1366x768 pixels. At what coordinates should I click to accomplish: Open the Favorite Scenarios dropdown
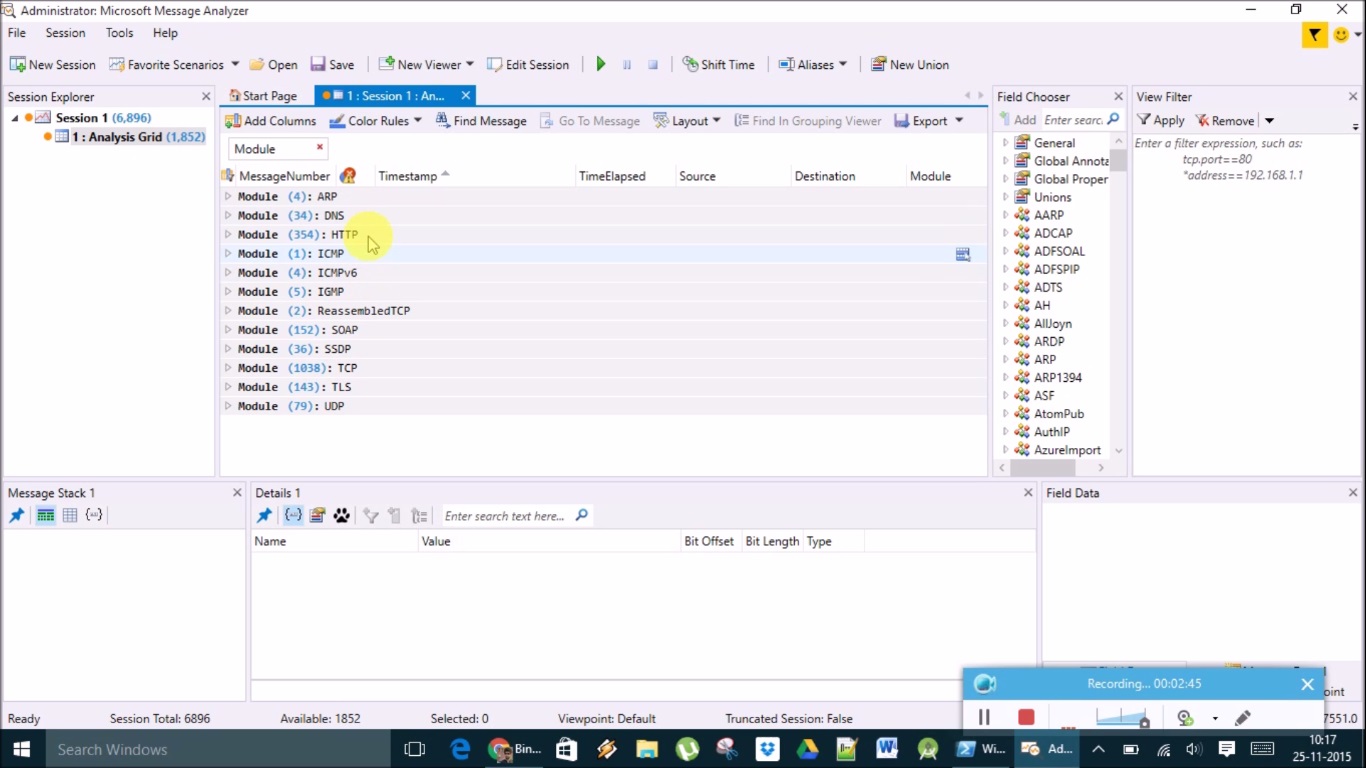[235, 64]
